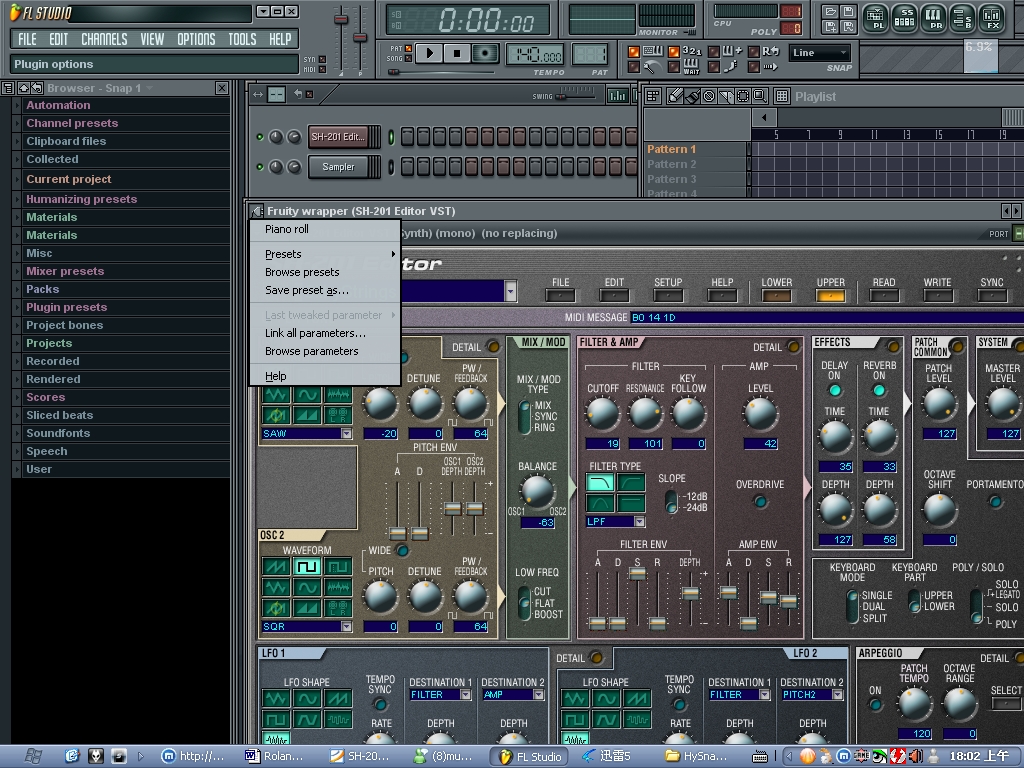Select the paint brush tool in Playlist
The image size is (1024, 768).
pyautogui.click(x=692, y=97)
